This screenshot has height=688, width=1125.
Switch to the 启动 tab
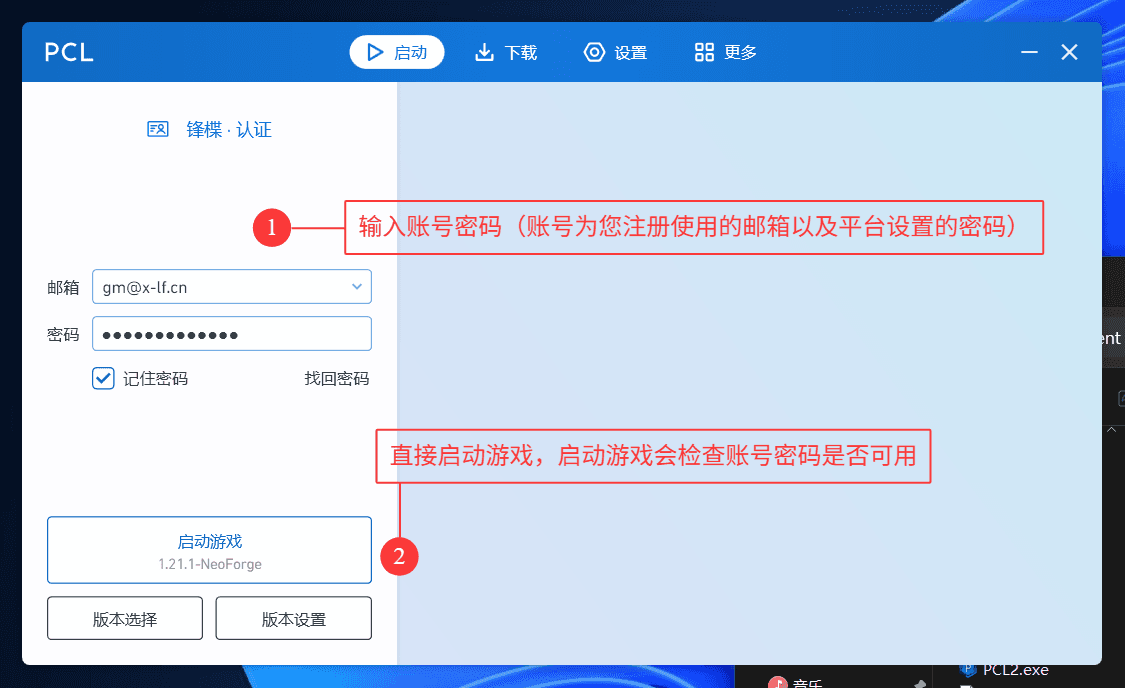pyautogui.click(x=397, y=52)
